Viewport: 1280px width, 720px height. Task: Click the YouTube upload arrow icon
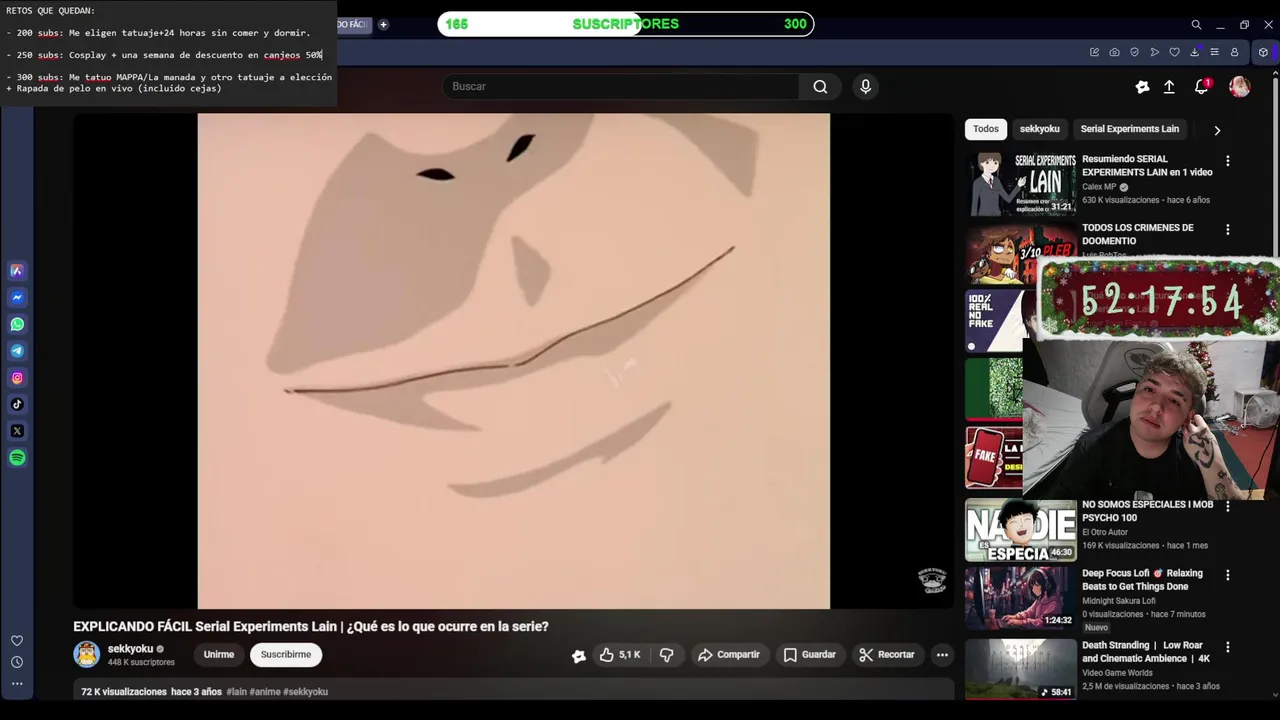pos(1169,87)
